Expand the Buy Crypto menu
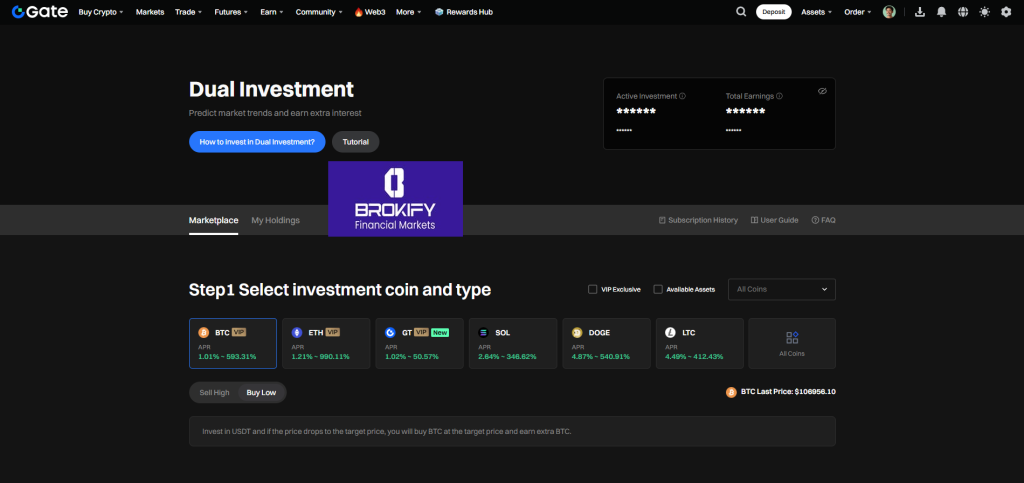 pos(100,12)
